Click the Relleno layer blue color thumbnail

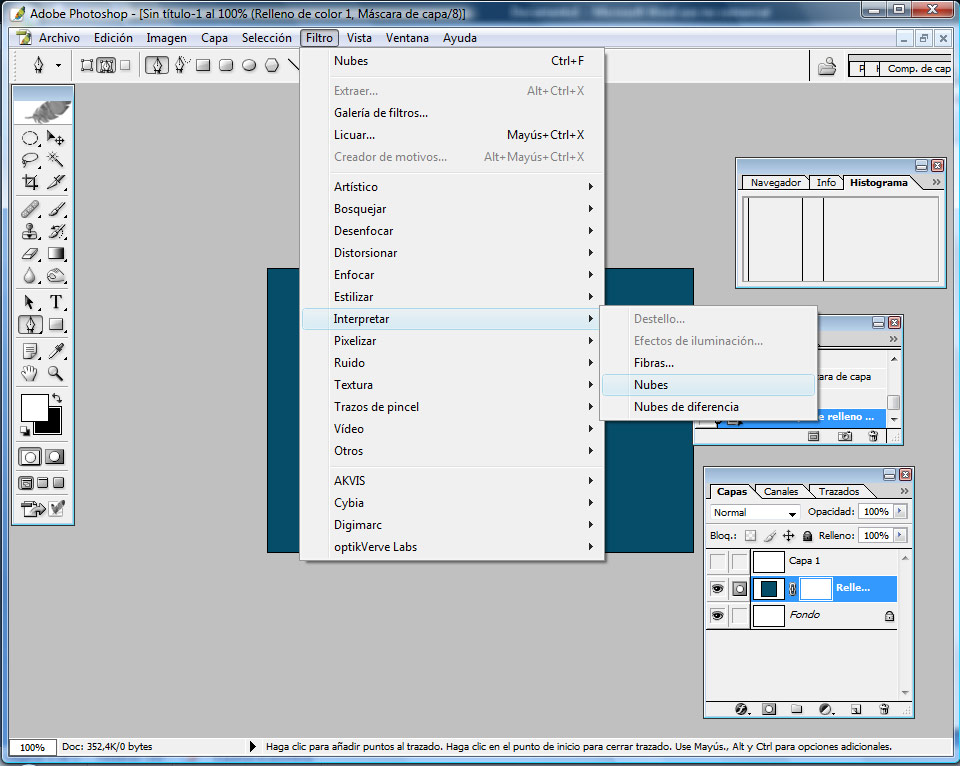[768, 588]
